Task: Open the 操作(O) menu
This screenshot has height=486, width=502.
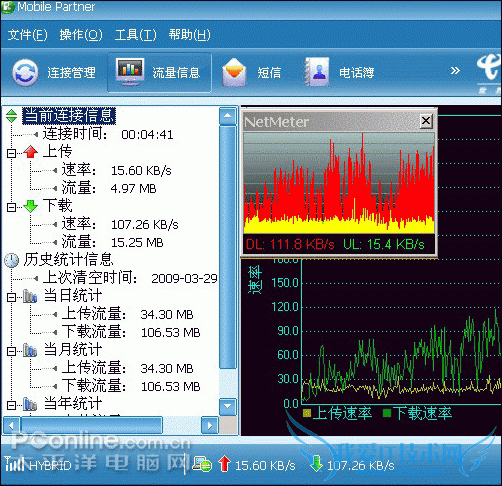Action: [81, 35]
